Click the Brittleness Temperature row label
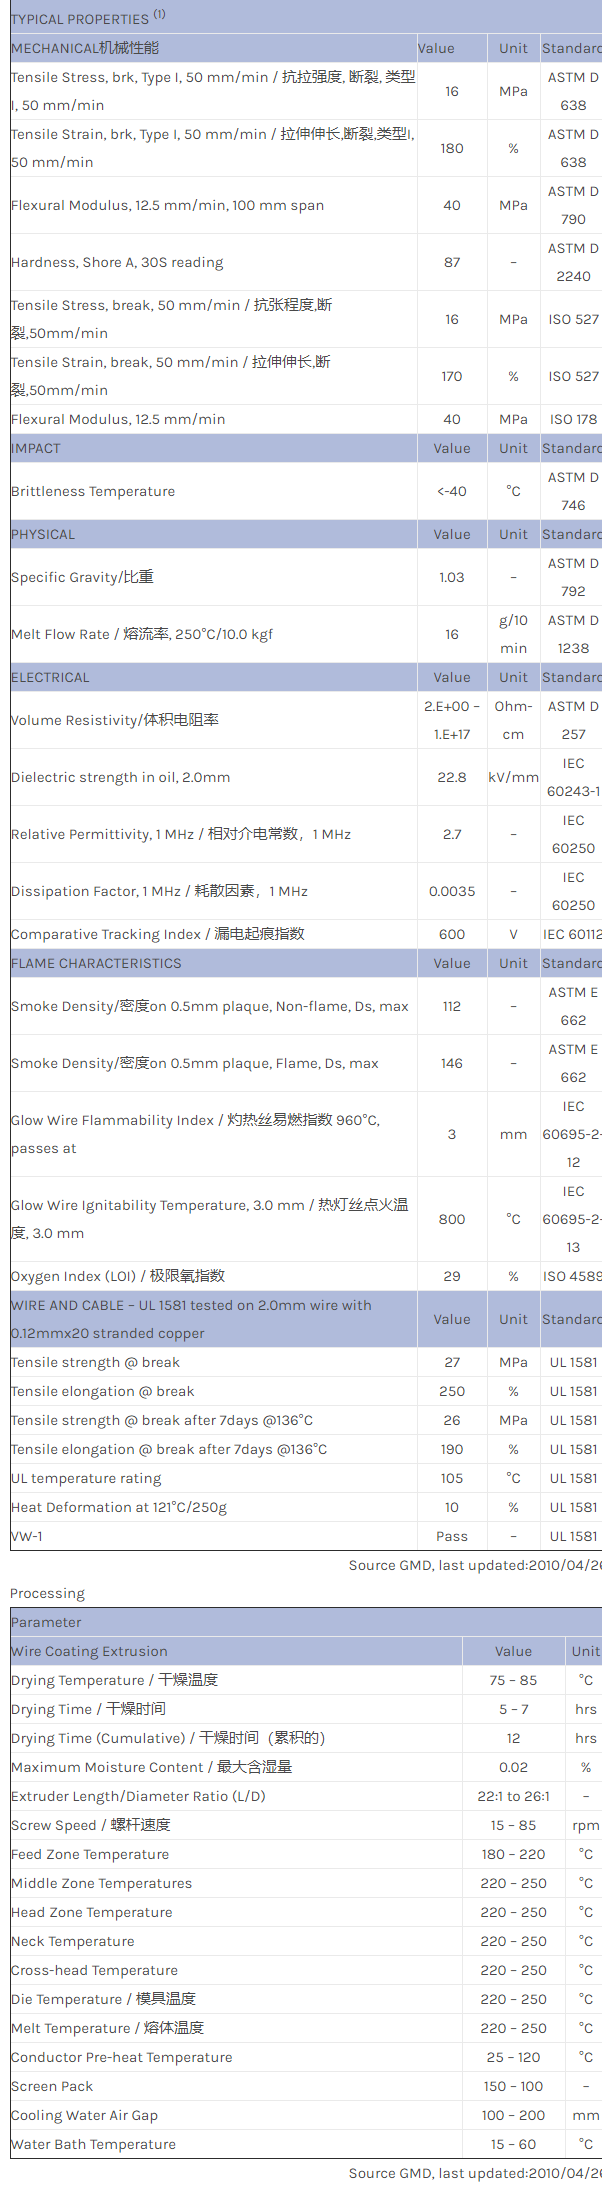Viewport: 602px width, 2186px height. click(93, 491)
